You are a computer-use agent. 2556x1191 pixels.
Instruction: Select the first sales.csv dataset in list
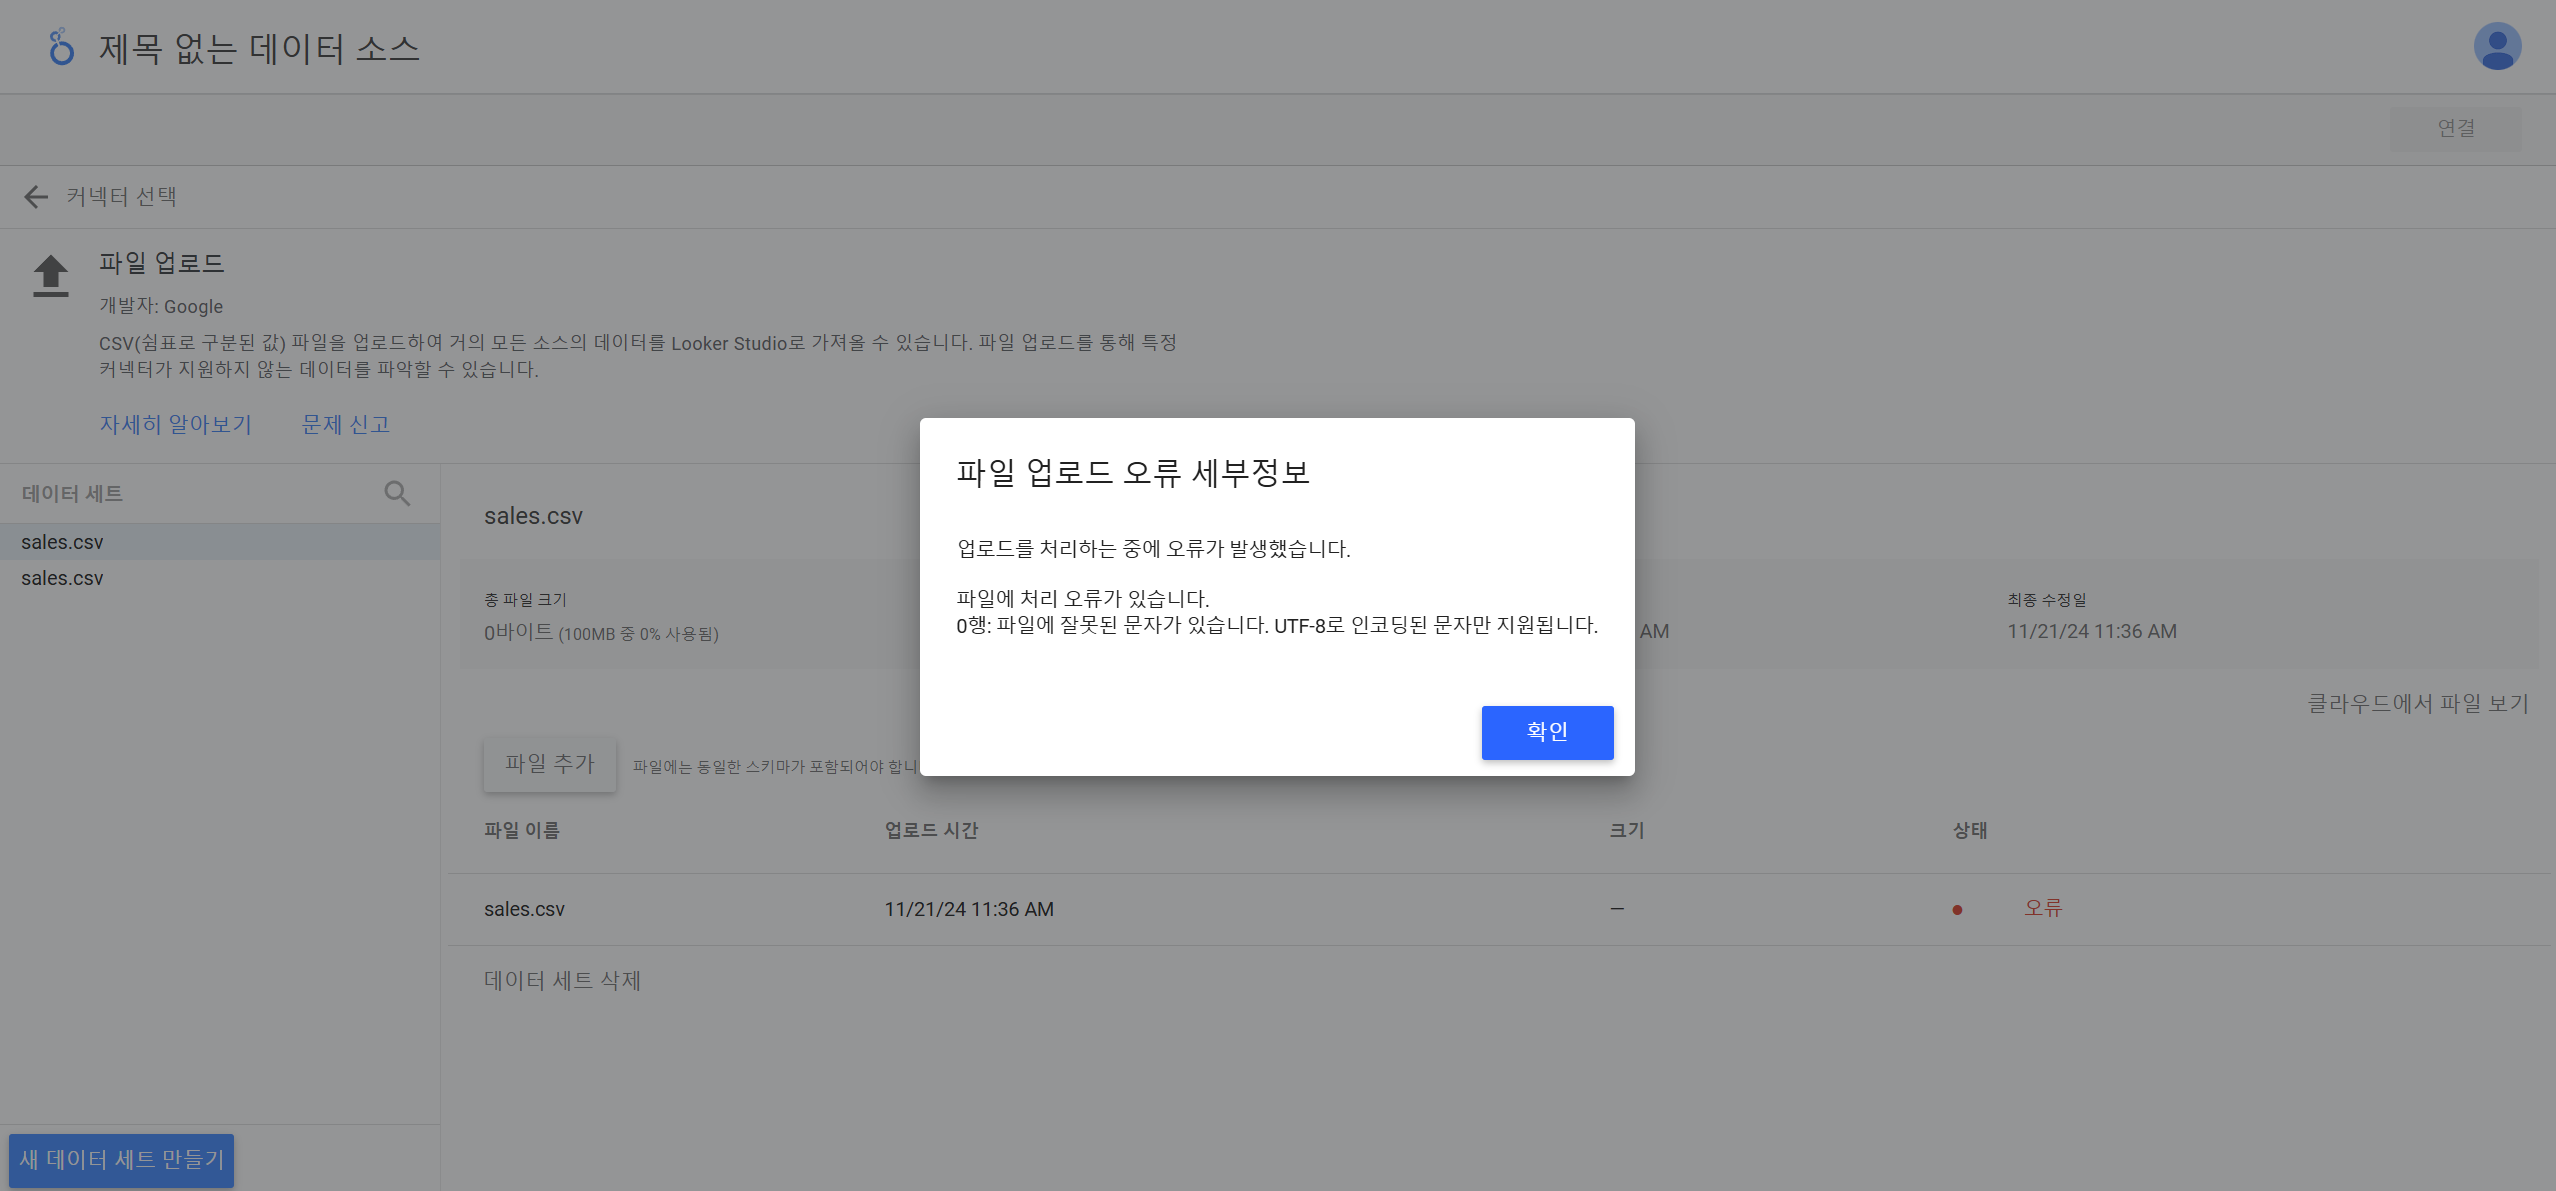(220, 542)
